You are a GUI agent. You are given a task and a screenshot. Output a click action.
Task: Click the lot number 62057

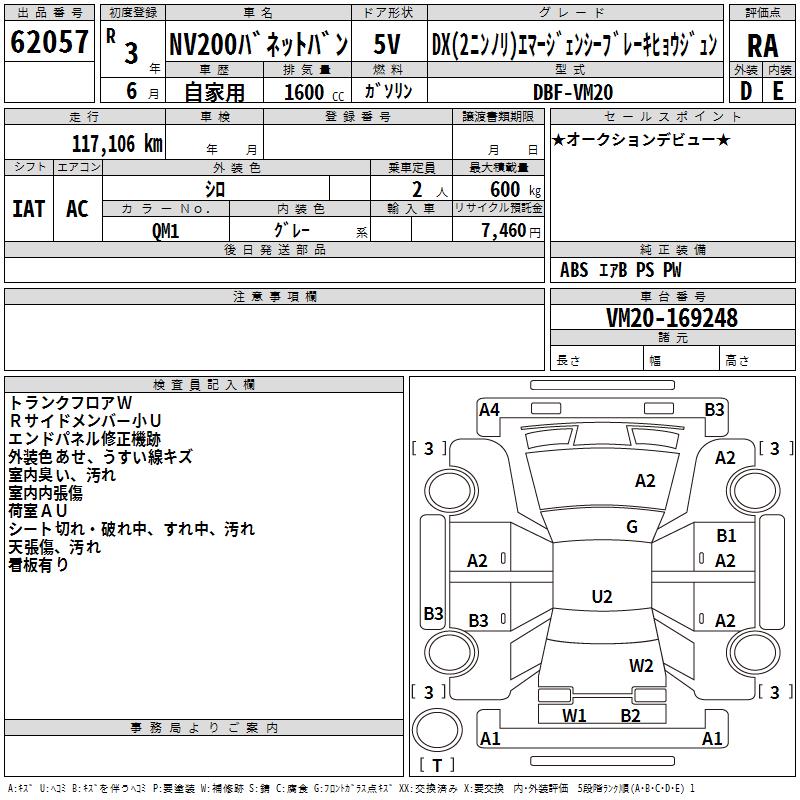click(x=49, y=42)
